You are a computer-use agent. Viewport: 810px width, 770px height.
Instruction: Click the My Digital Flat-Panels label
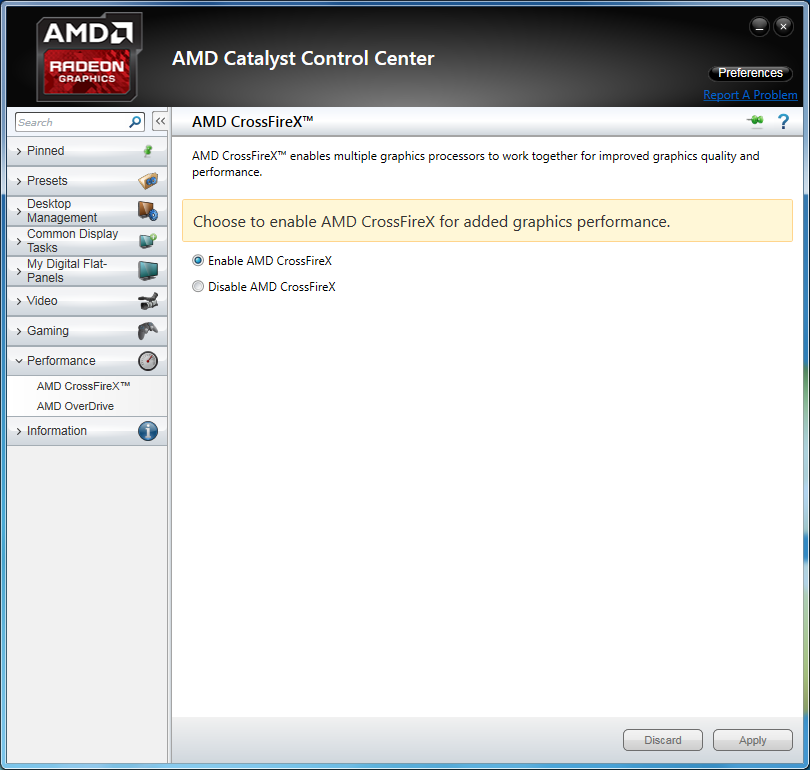pos(67,271)
